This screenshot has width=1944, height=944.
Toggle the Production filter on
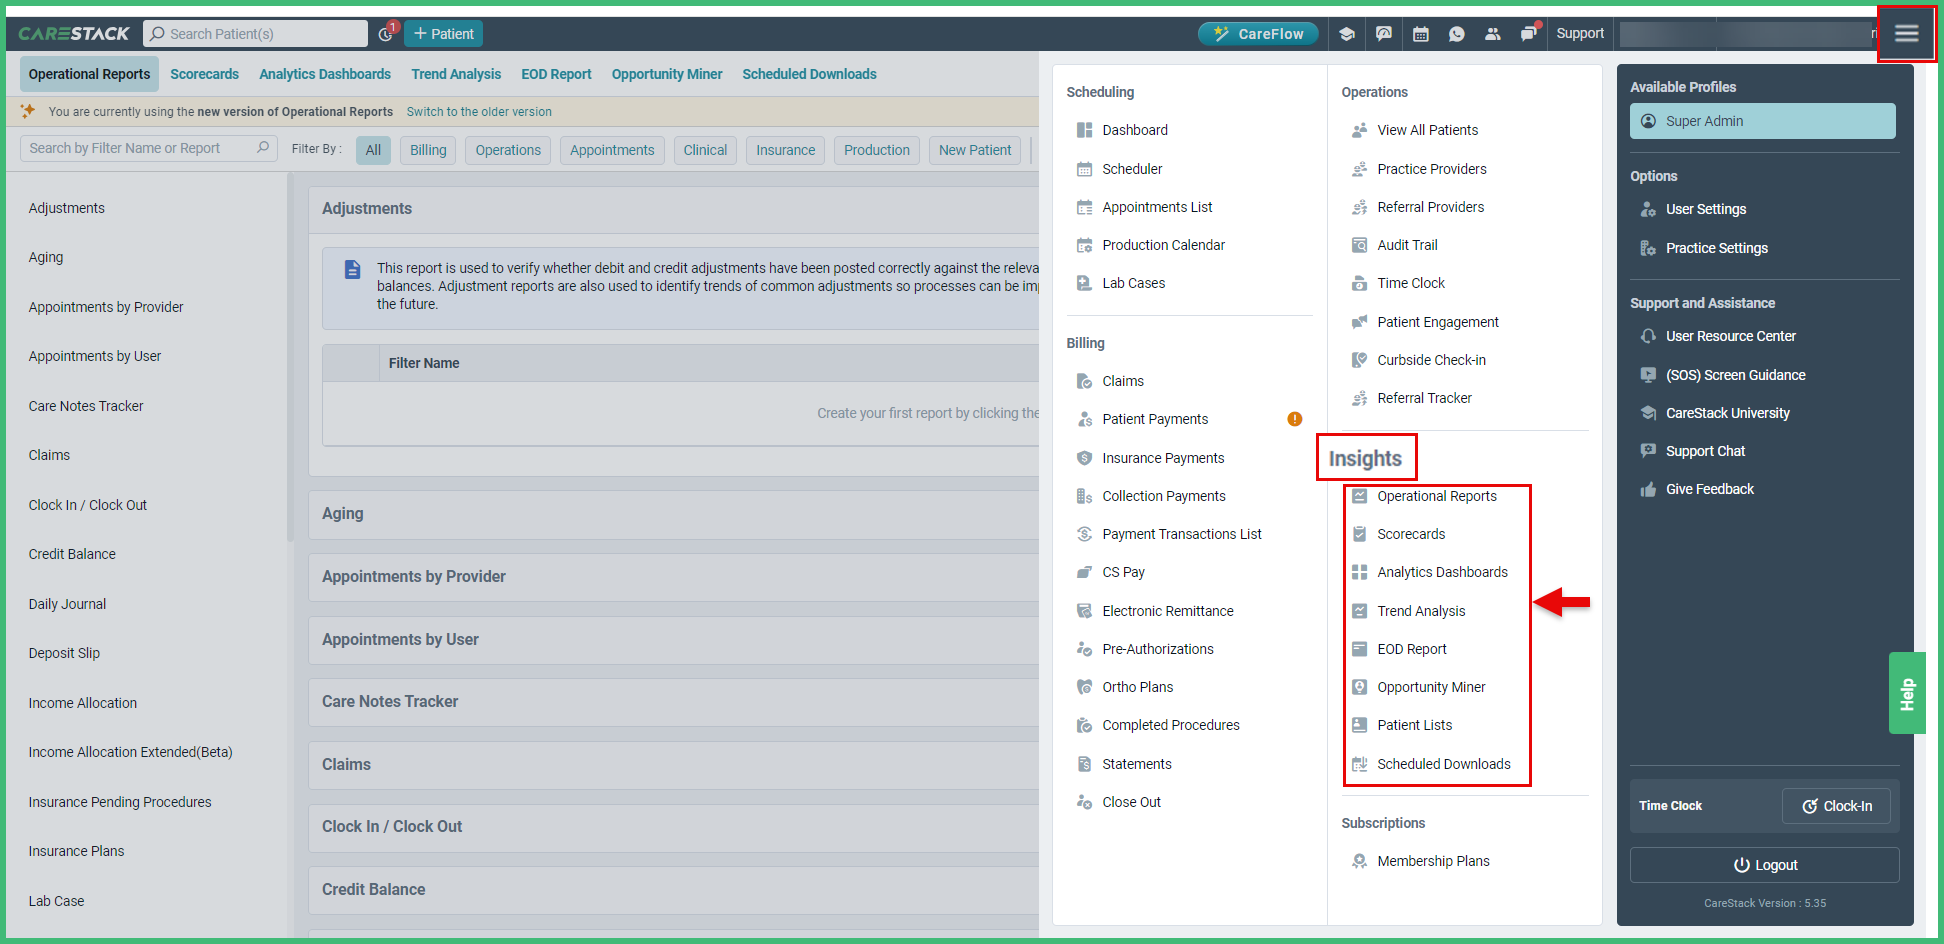point(876,149)
